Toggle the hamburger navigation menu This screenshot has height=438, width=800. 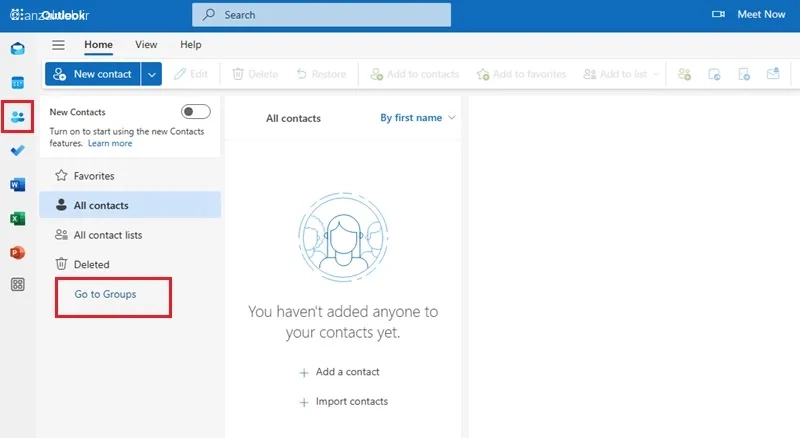[58, 45]
